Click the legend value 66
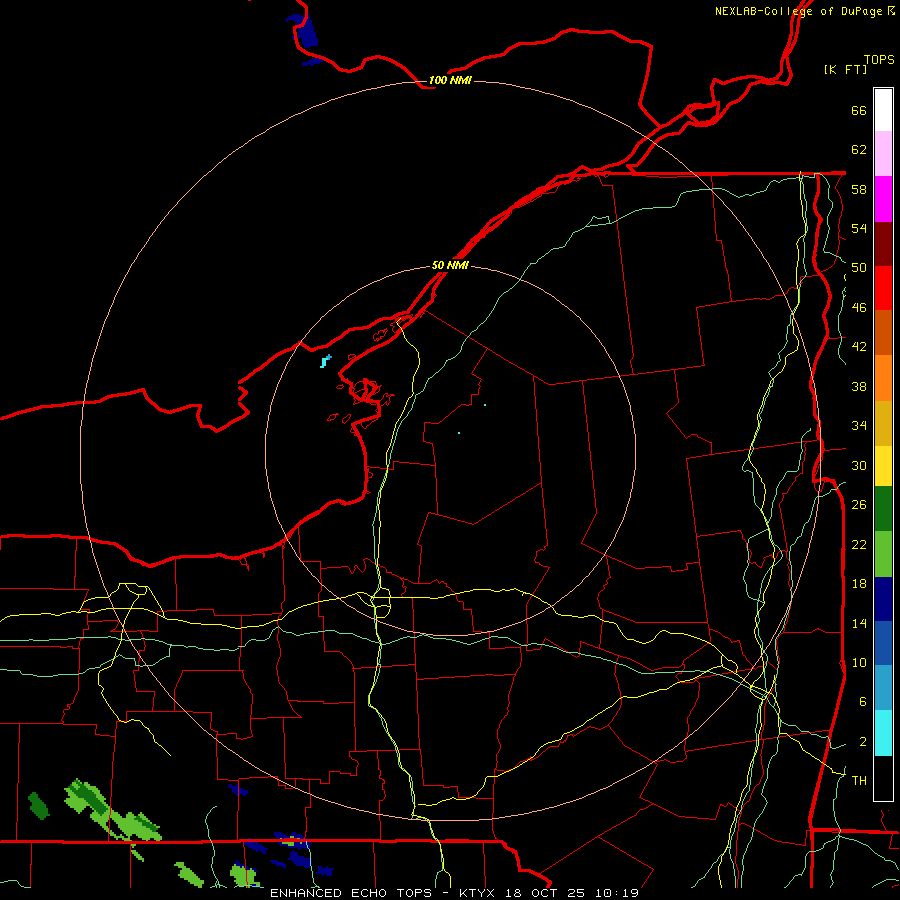The width and height of the screenshot is (900, 900). coord(859,110)
